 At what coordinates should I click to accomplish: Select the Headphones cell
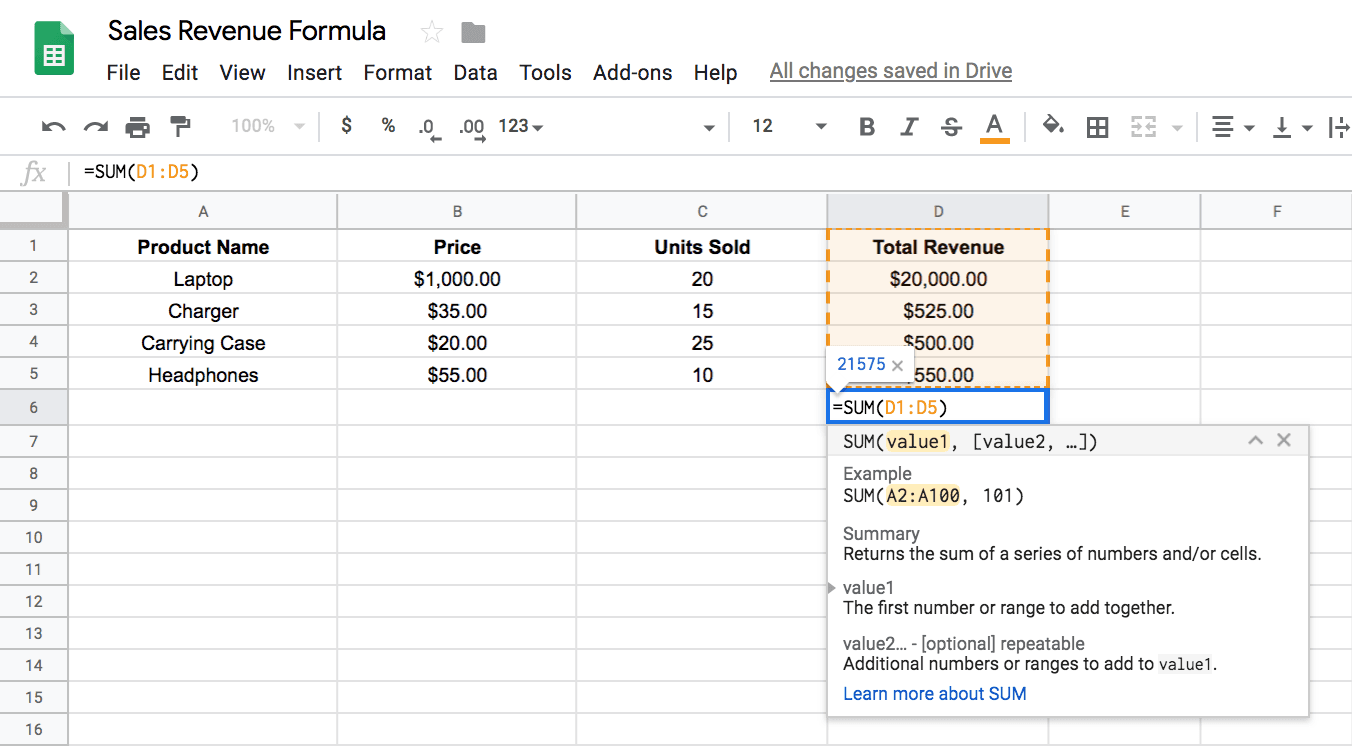203,375
